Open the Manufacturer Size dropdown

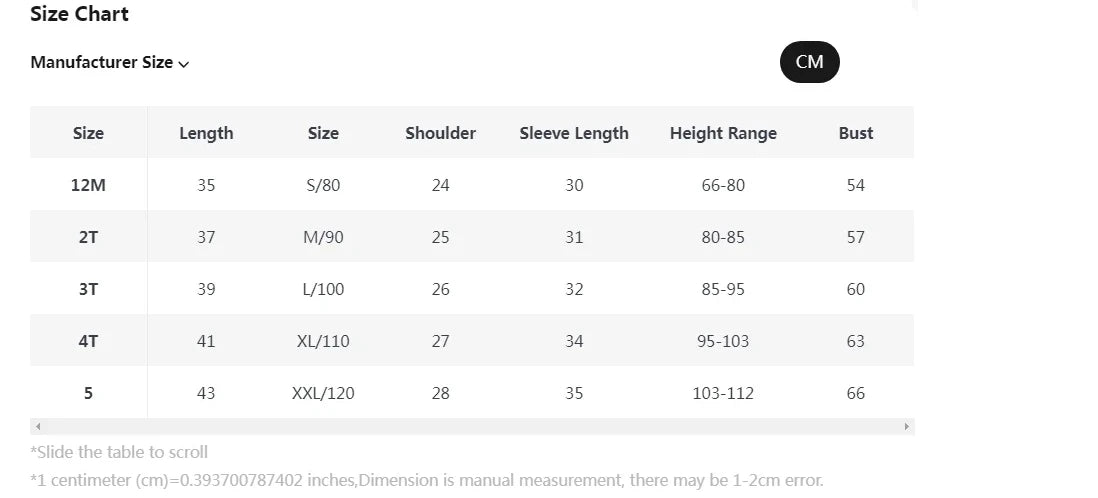coord(110,63)
